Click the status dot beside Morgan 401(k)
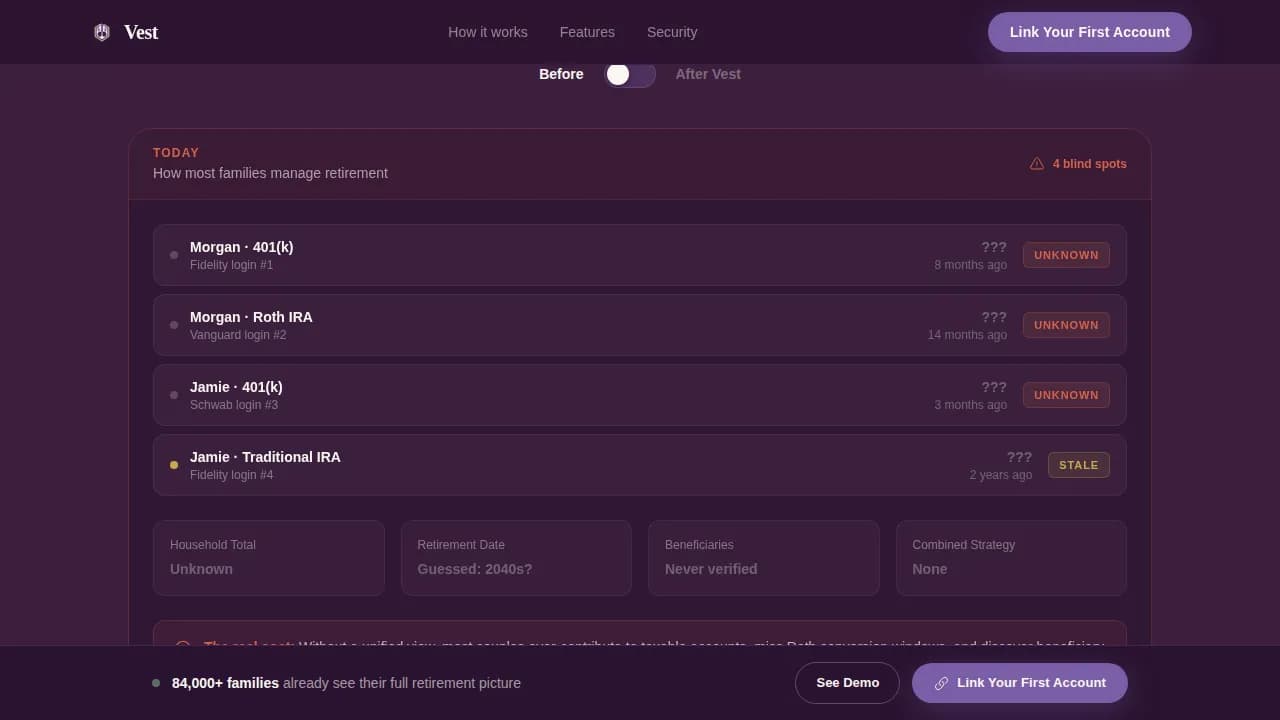 tap(174, 255)
